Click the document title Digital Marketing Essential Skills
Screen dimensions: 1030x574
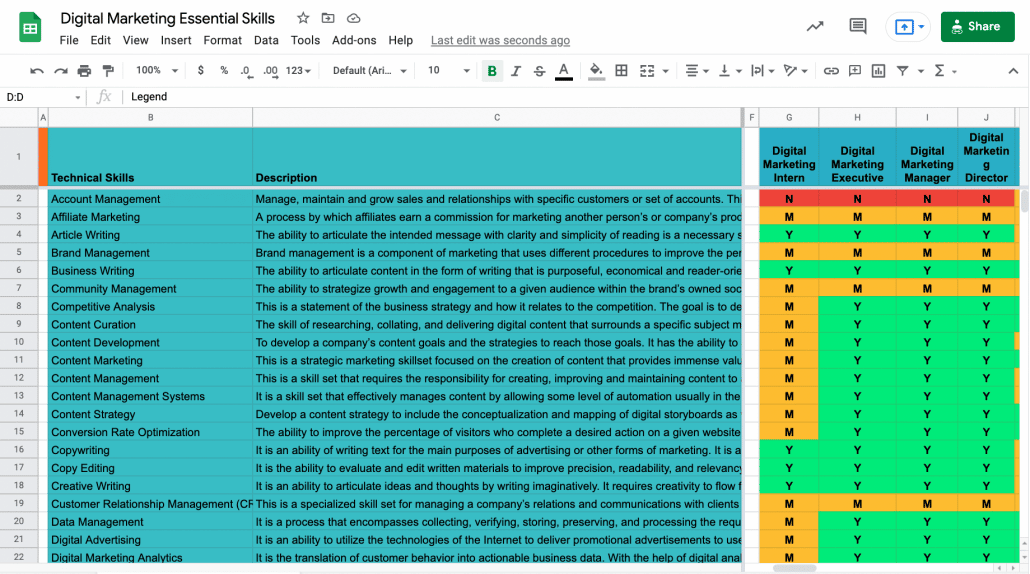pos(168,18)
